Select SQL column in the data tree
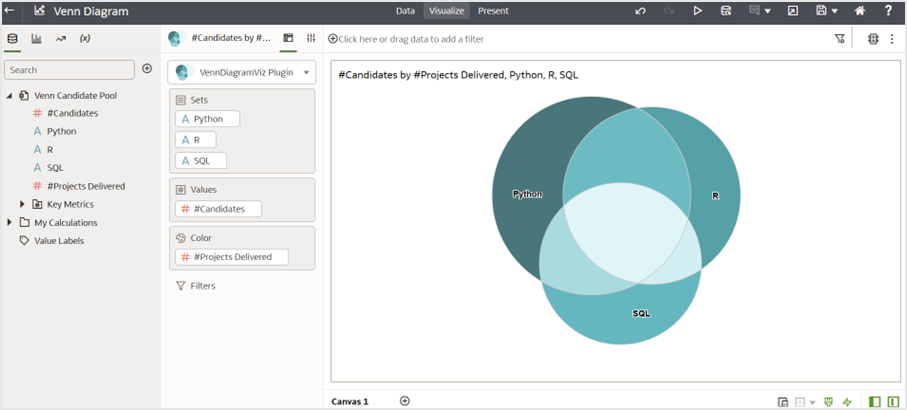The image size is (907, 410). (55, 168)
